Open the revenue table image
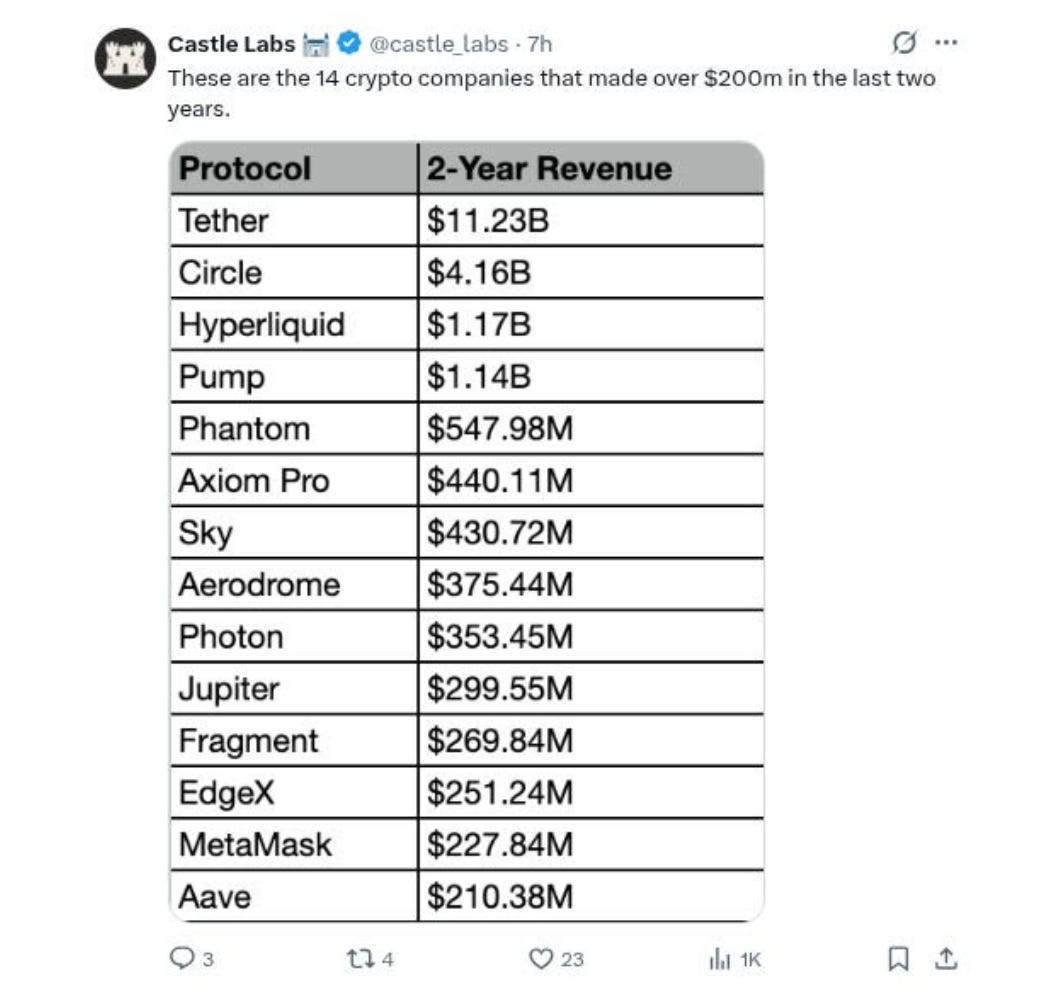 pos(467,532)
